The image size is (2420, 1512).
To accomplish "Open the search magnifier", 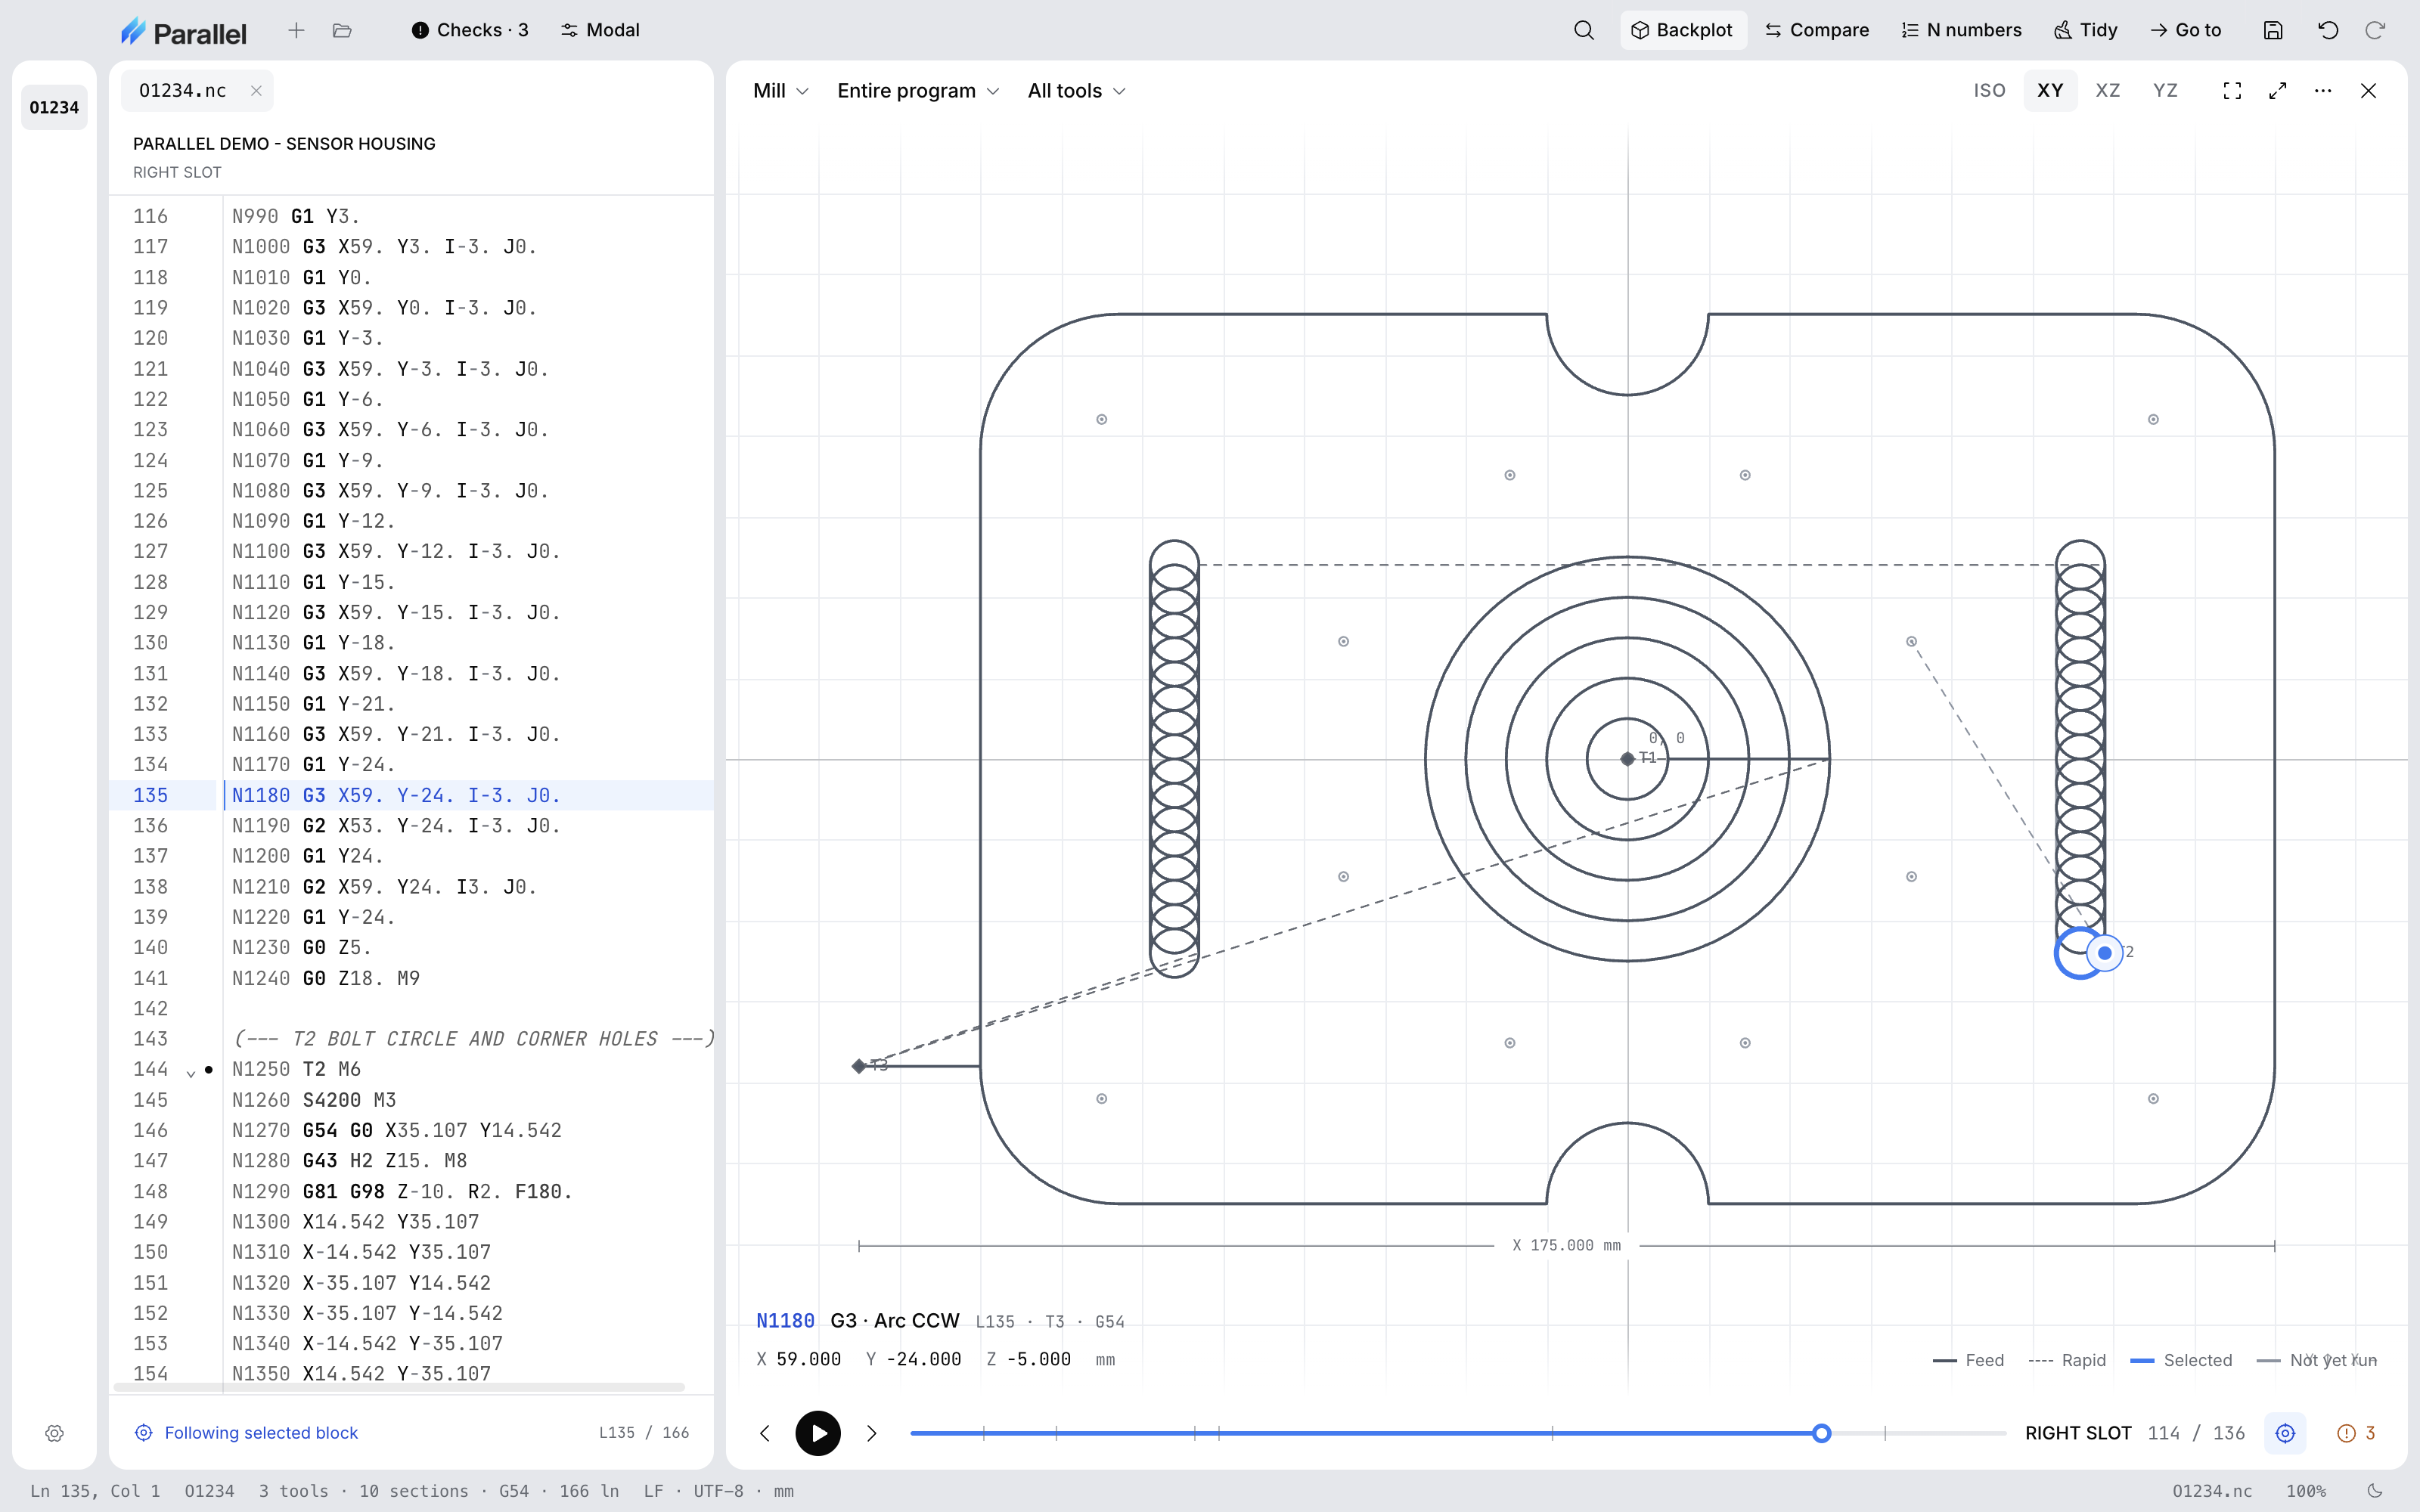I will (1584, 31).
